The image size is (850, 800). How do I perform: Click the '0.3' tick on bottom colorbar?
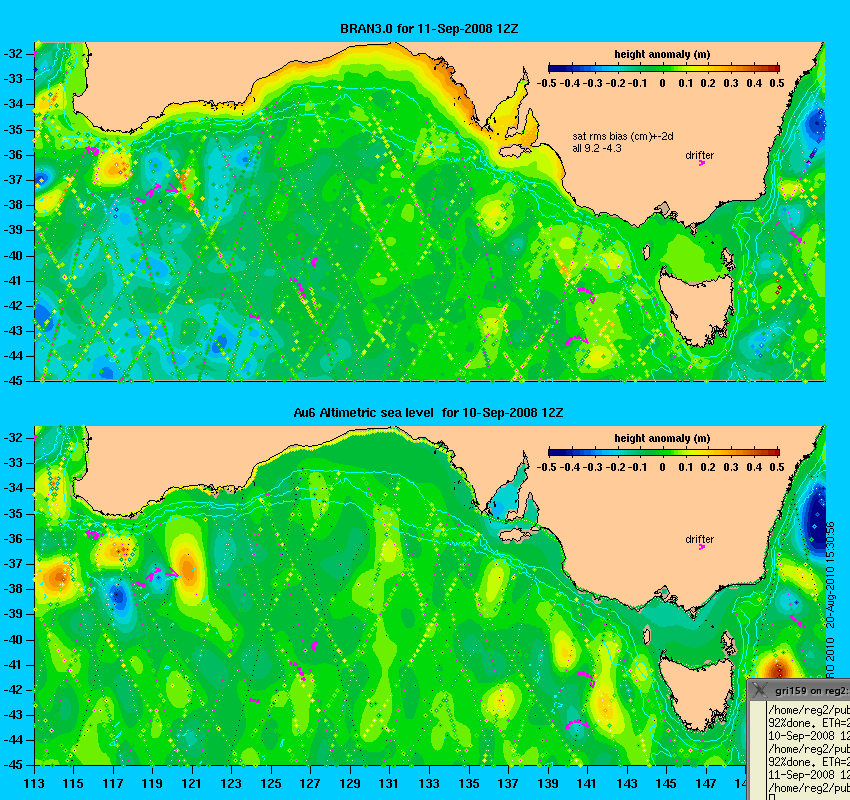pyautogui.click(x=731, y=467)
